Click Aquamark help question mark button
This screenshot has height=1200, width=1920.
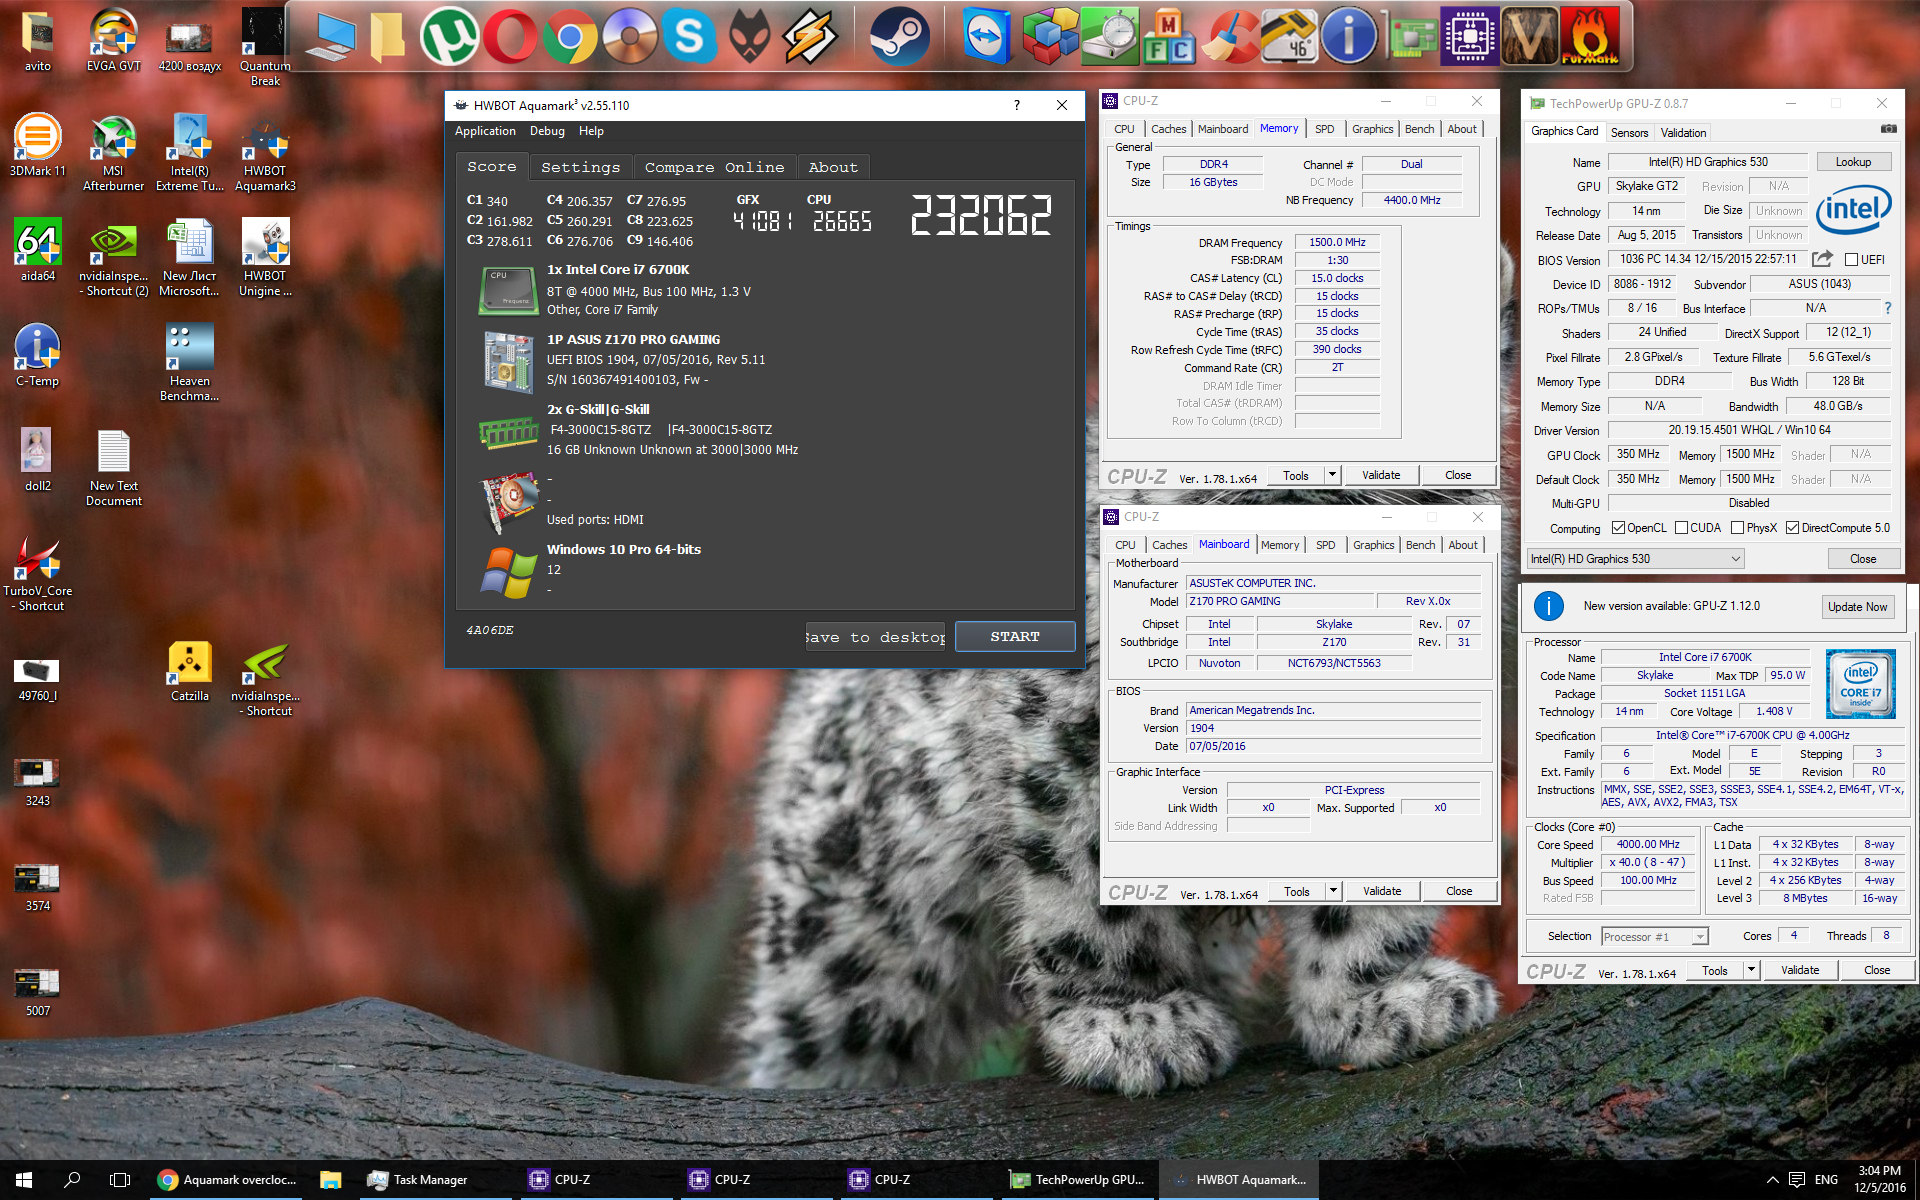pos(1017,105)
